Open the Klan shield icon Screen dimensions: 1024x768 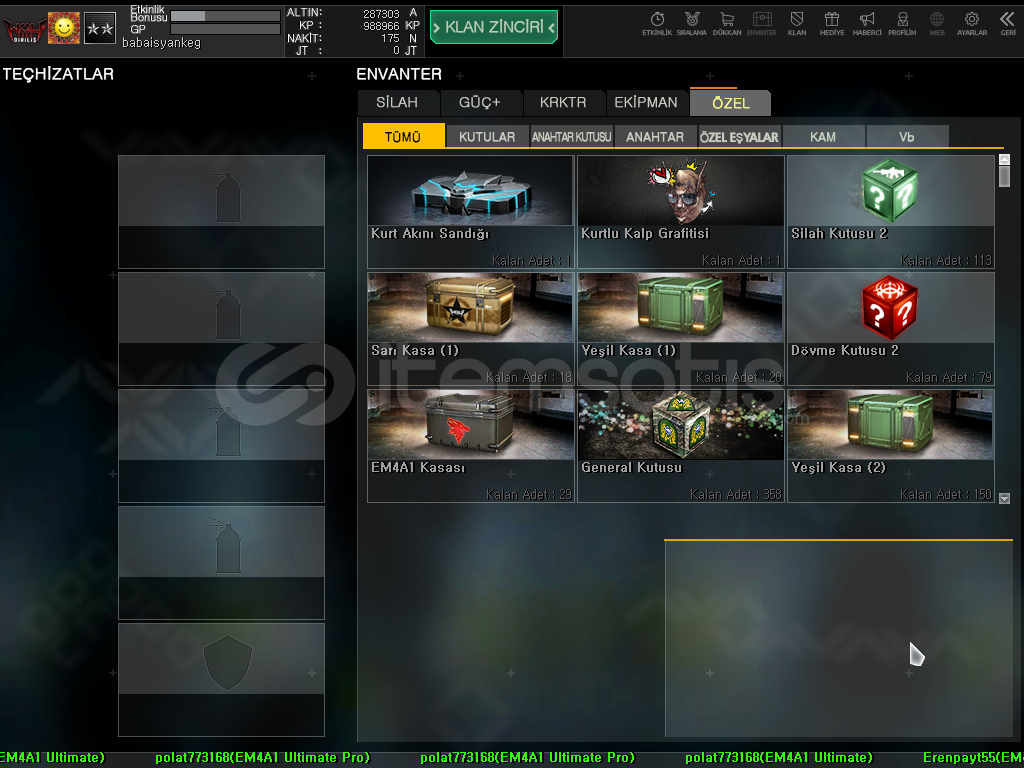(797, 24)
